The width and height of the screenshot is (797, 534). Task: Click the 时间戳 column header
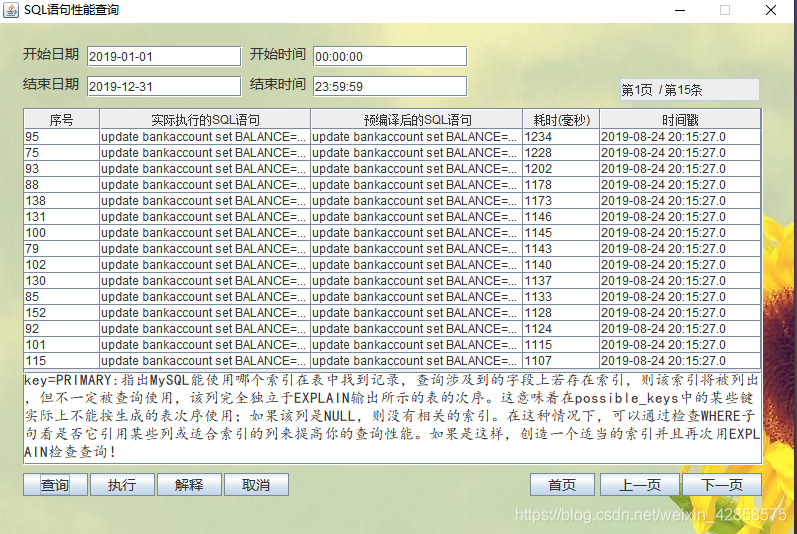click(680, 120)
